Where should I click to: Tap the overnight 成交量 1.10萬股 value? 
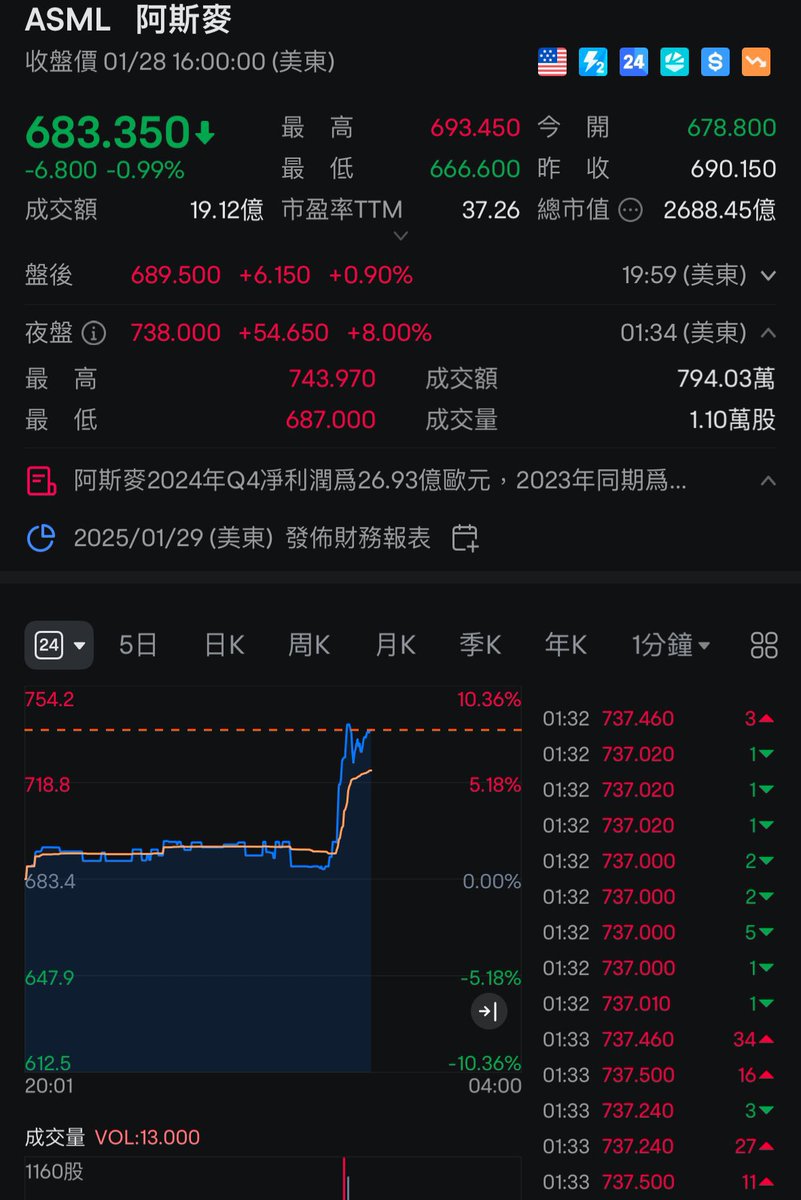(x=733, y=420)
